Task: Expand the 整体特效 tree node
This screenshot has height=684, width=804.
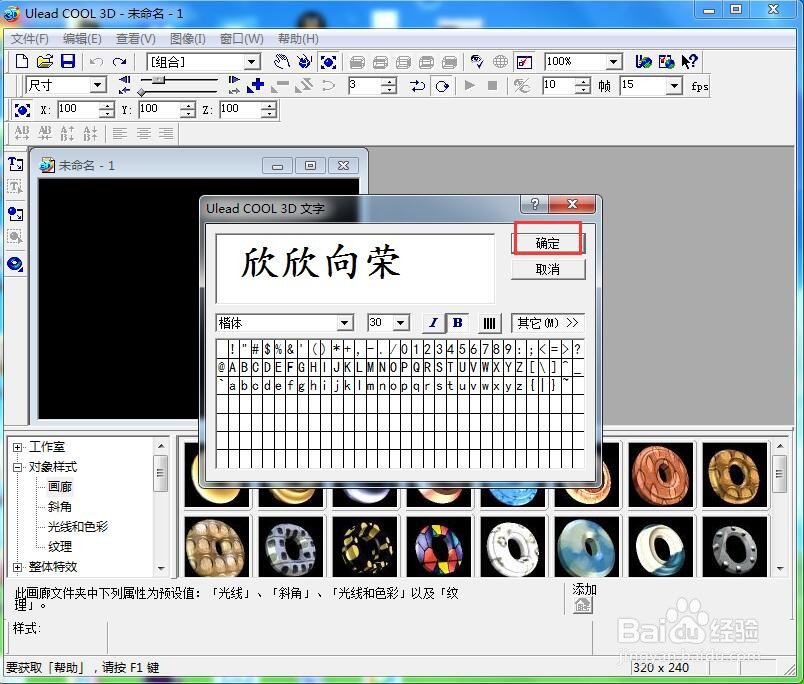Action: (x=17, y=567)
